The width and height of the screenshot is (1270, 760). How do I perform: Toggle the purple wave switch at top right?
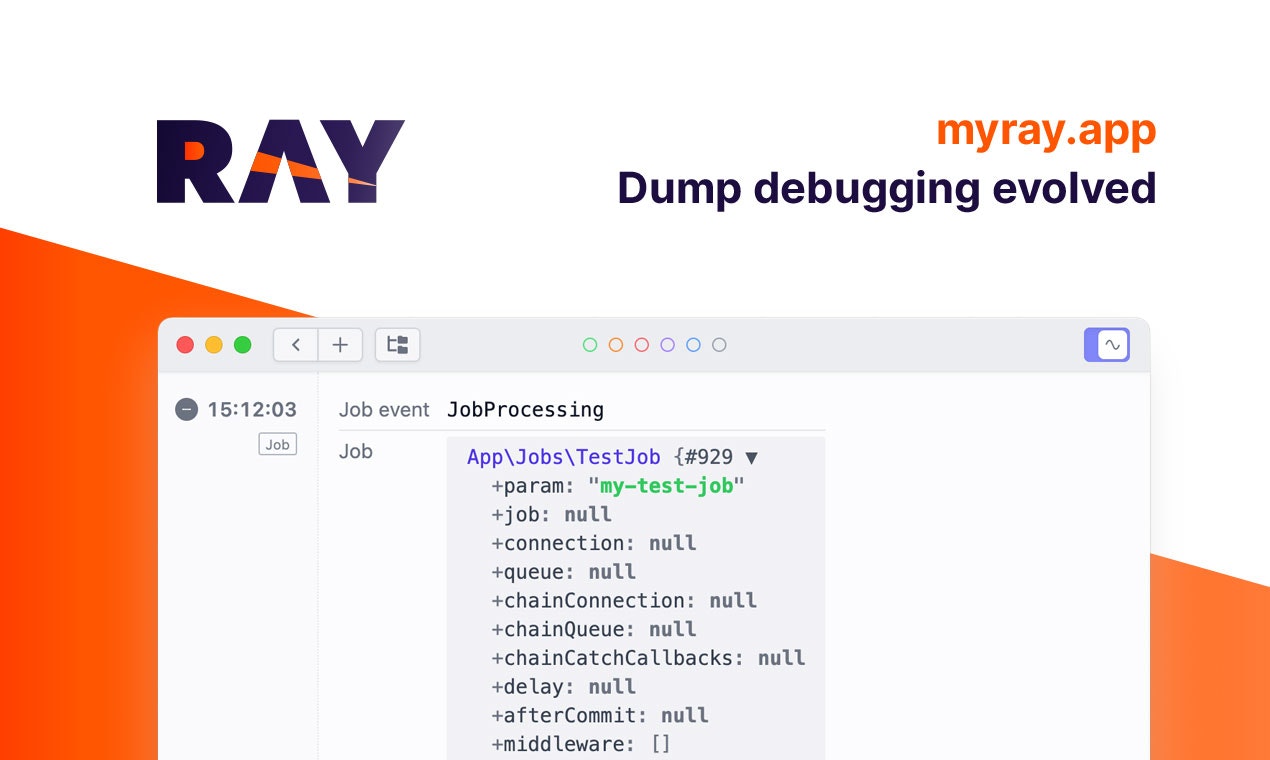coord(1107,345)
